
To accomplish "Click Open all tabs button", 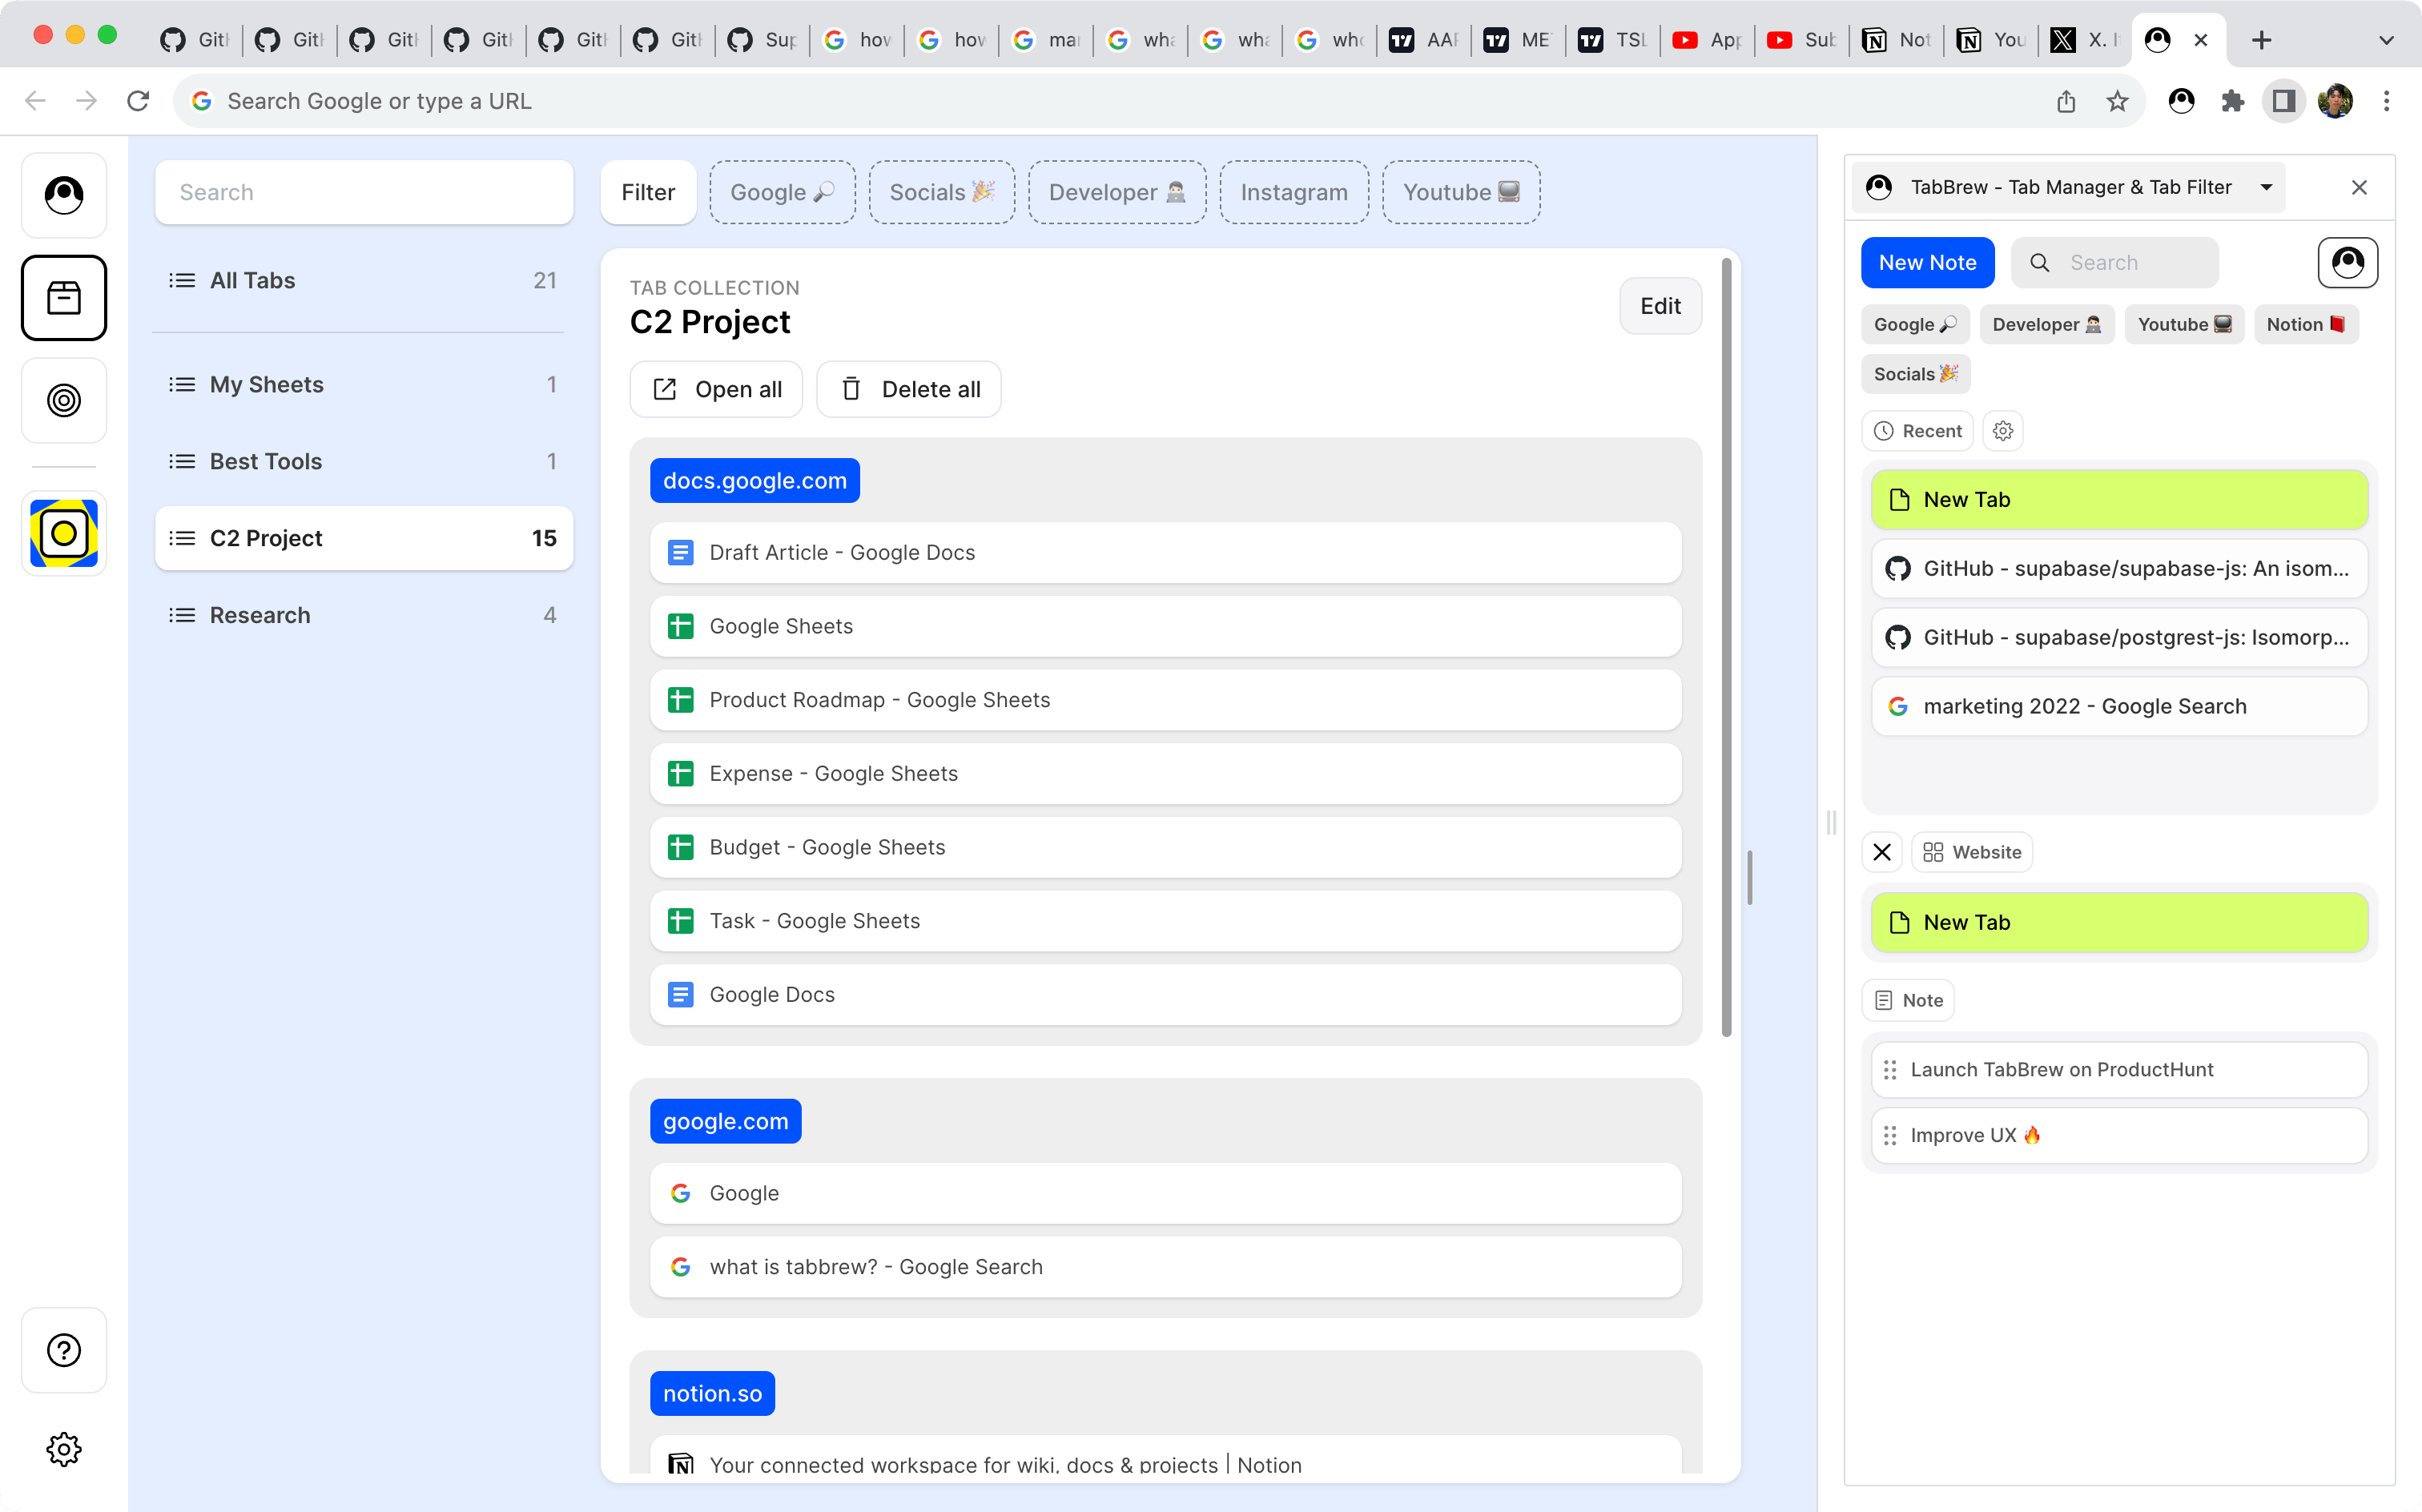I will coord(716,389).
